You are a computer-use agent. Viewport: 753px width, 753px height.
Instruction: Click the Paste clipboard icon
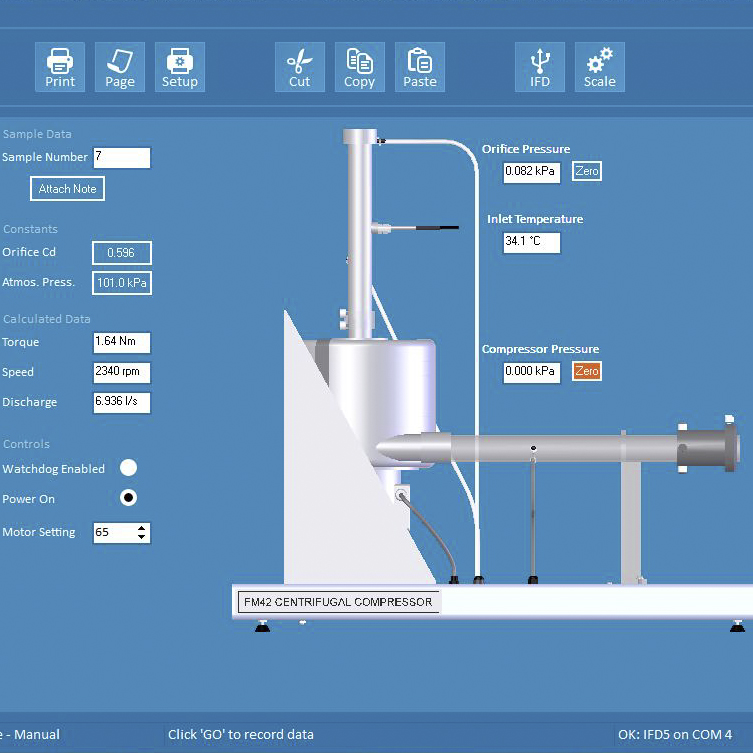pyautogui.click(x=420, y=67)
